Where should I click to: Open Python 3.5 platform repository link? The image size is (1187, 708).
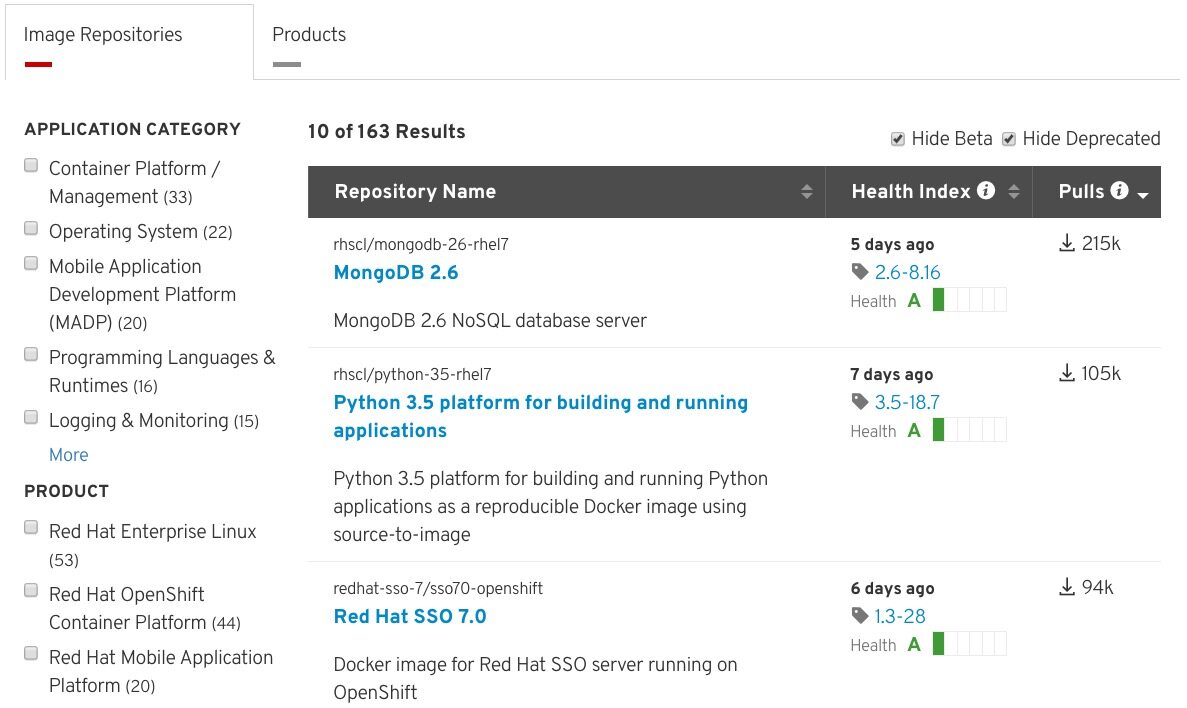pyautogui.click(x=541, y=416)
